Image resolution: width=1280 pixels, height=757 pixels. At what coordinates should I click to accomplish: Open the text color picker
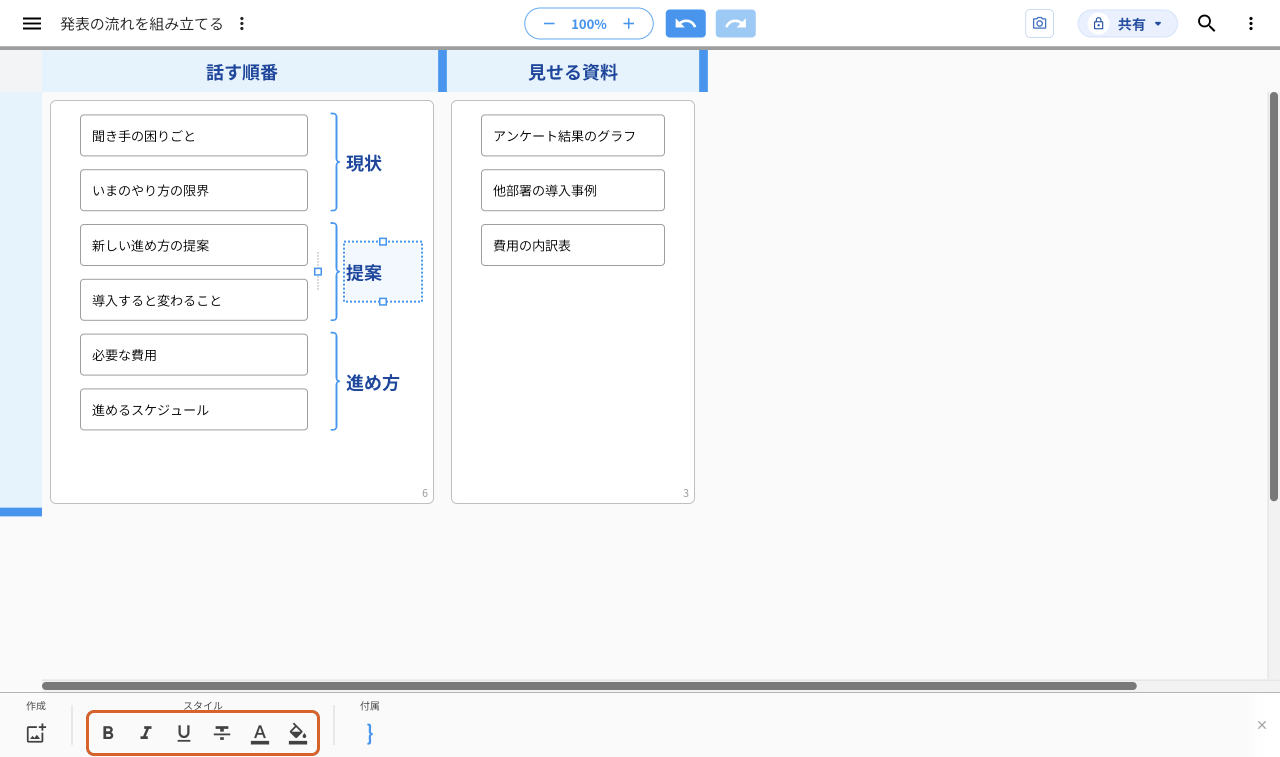click(x=260, y=734)
